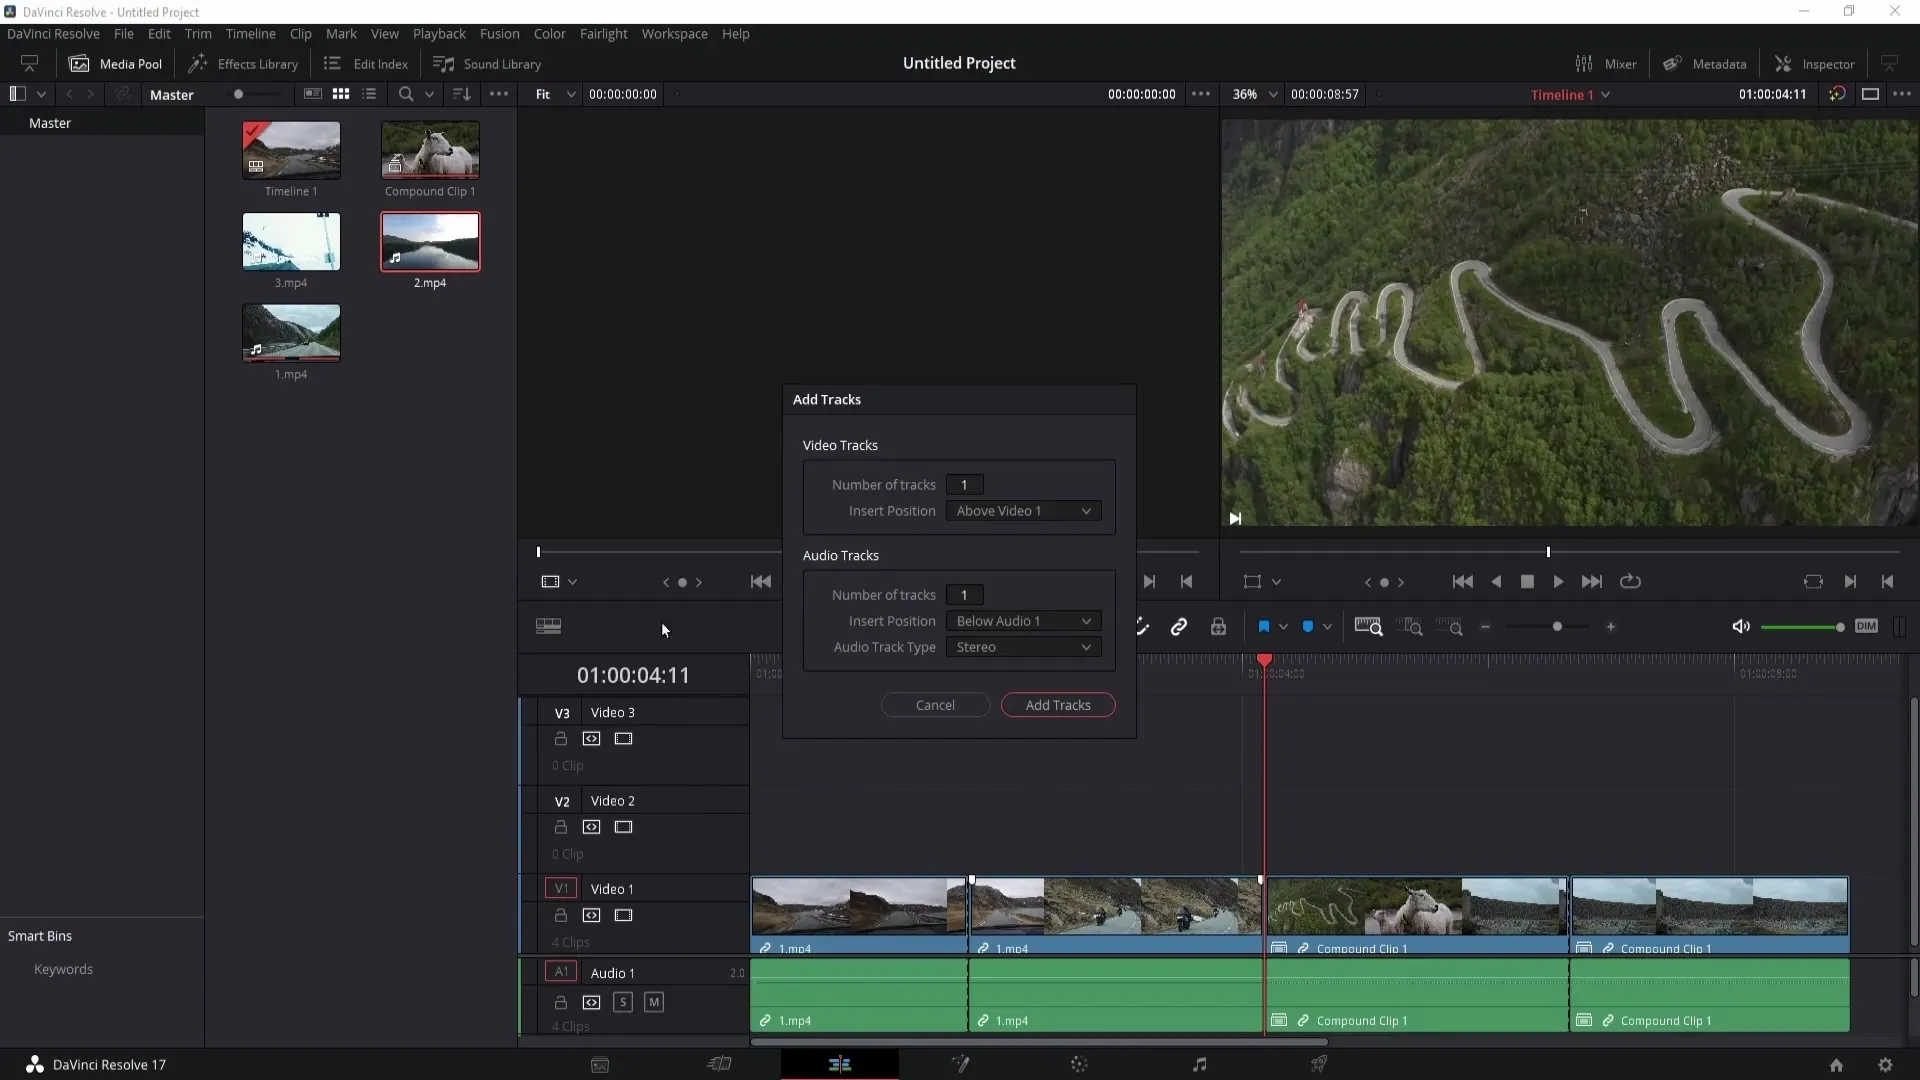The width and height of the screenshot is (1920, 1080).
Task: Toggle the Link clips icon in toolbar
Action: point(1178,625)
